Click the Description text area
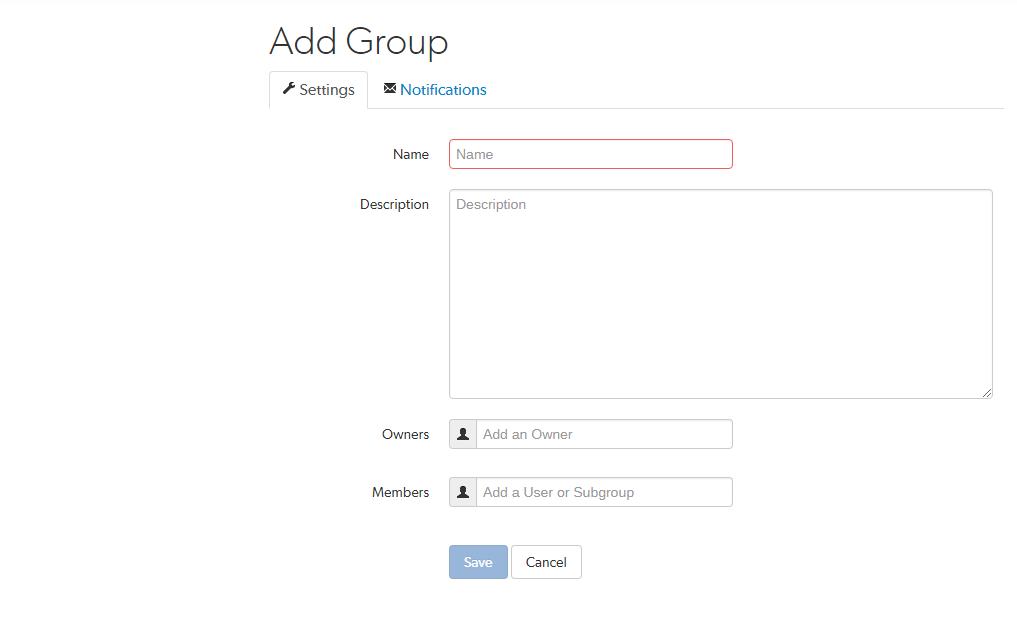This screenshot has height=623, width=1017. click(x=720, y=290)
